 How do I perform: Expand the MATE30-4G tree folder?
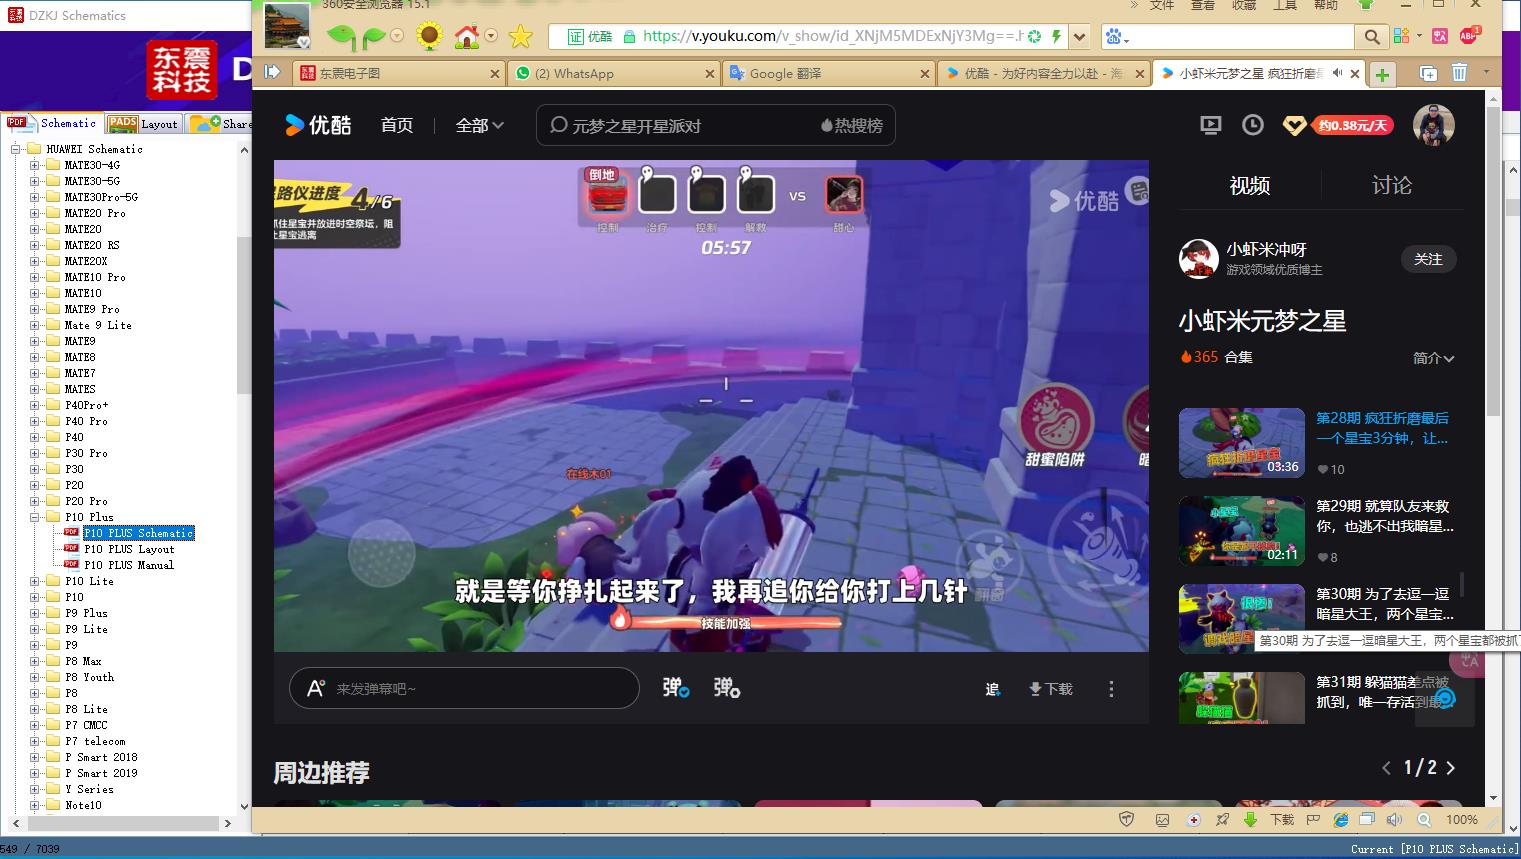(x=35, y=165)
